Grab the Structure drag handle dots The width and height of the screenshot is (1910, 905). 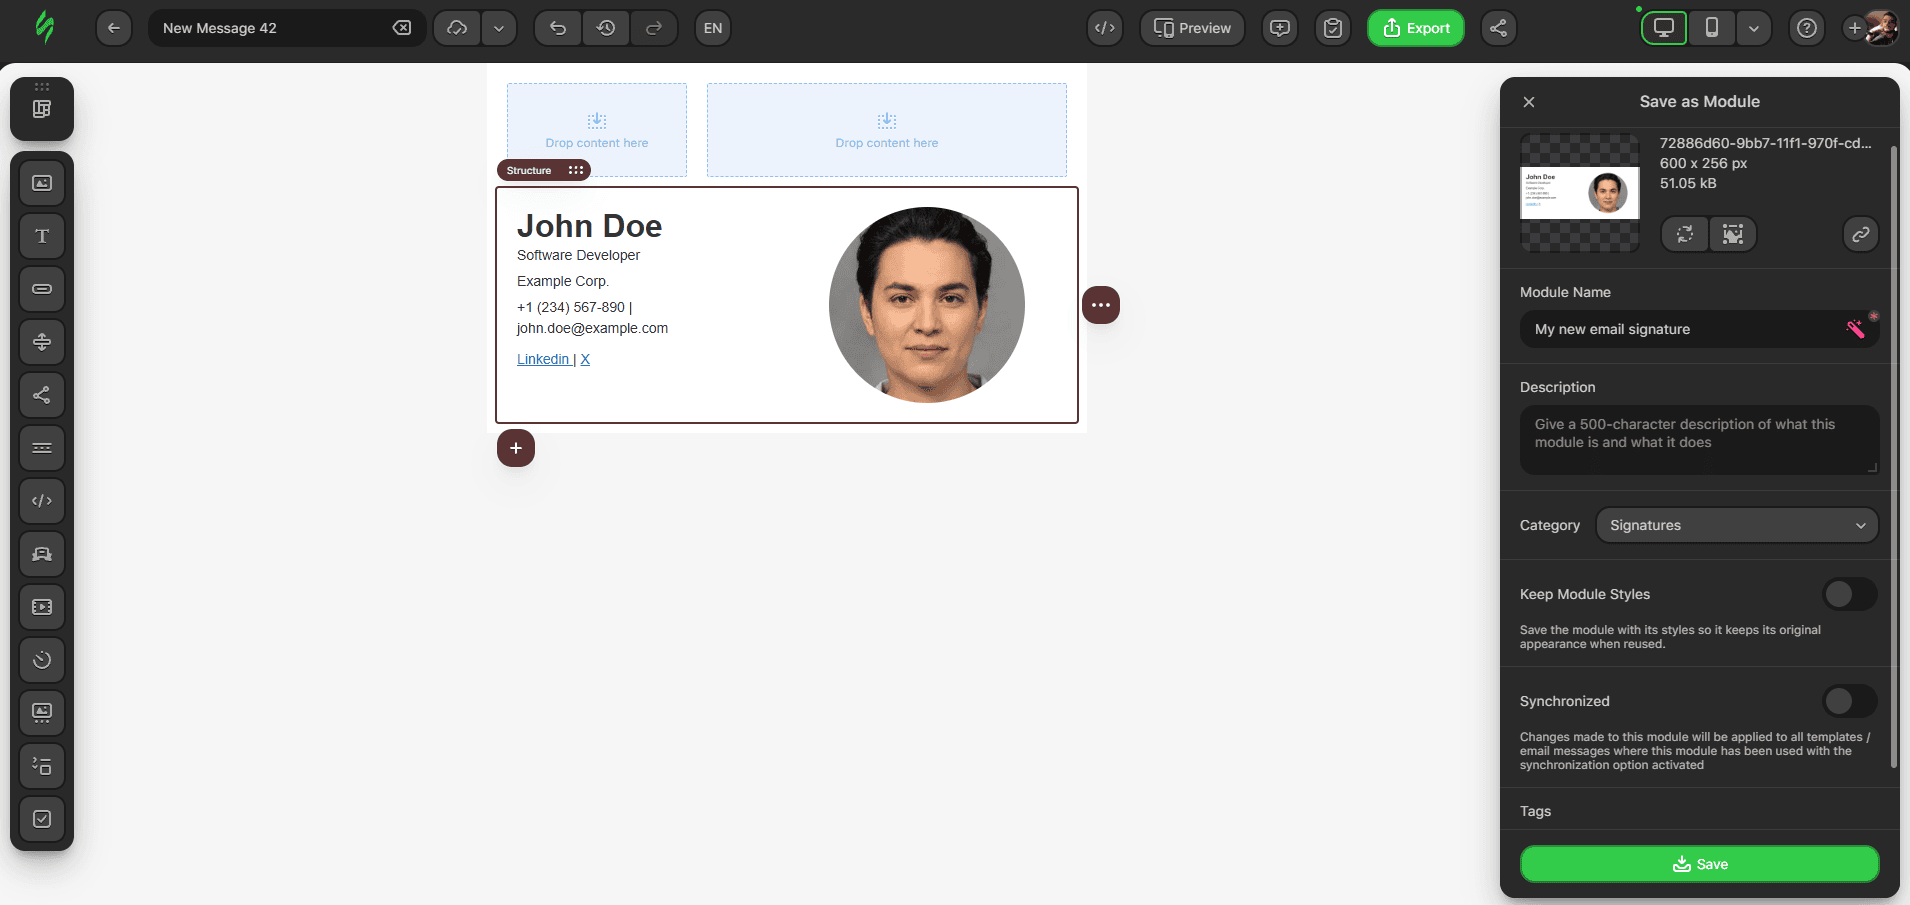[576, 170]
